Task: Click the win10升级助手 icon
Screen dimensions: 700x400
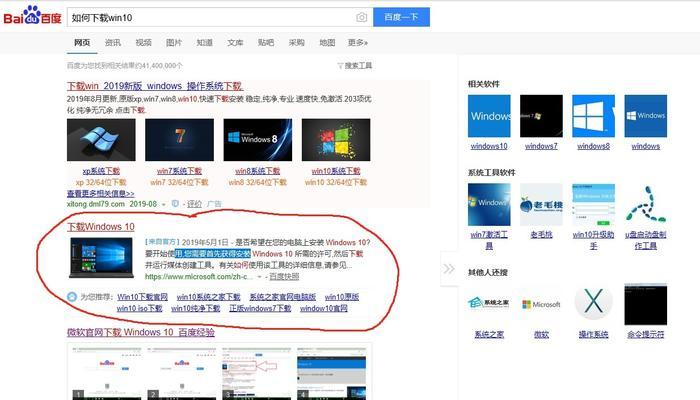Action: pos(594,204)
